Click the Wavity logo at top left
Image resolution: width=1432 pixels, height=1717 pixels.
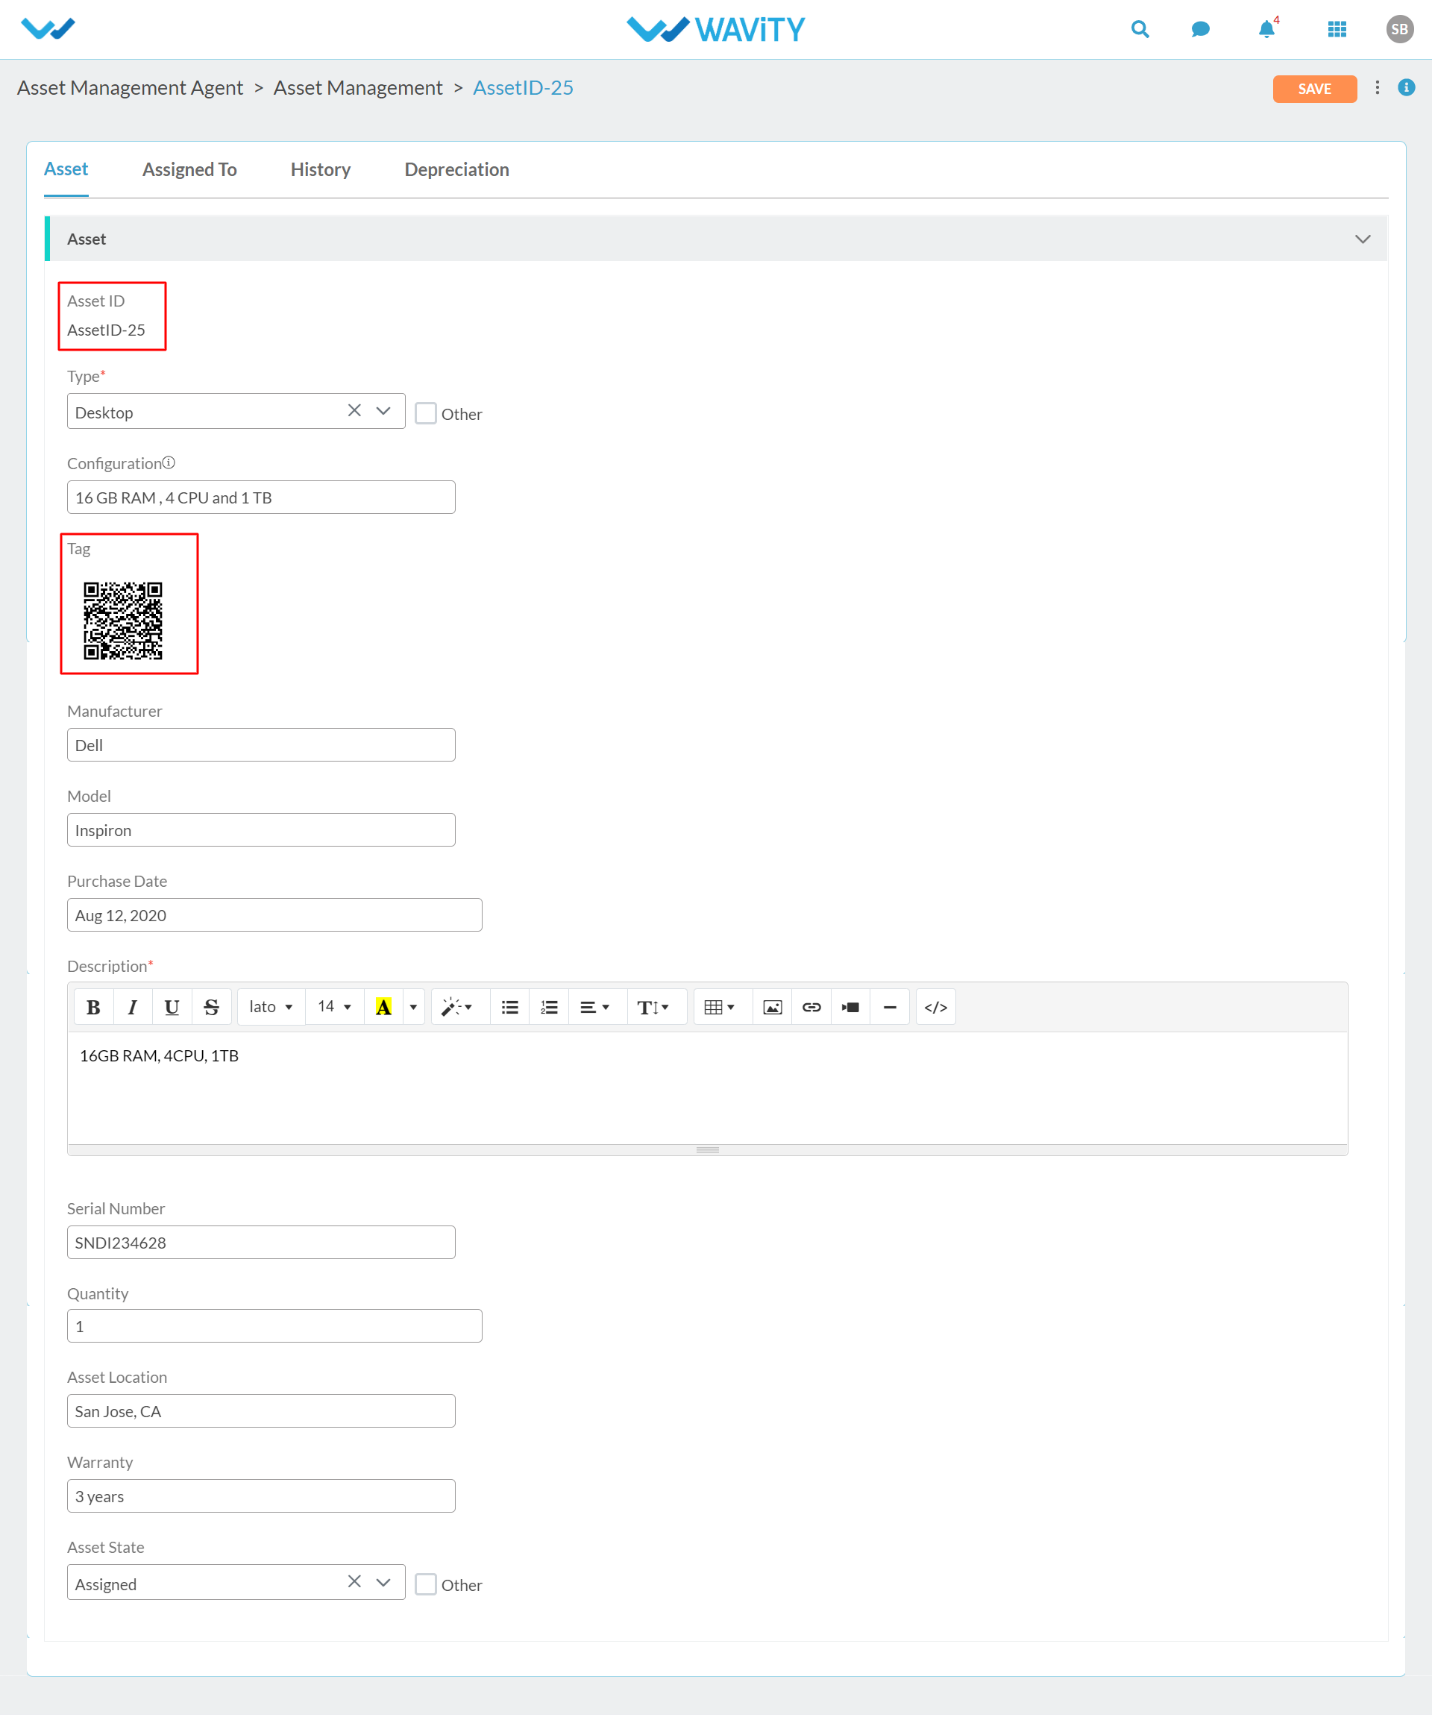48,29
